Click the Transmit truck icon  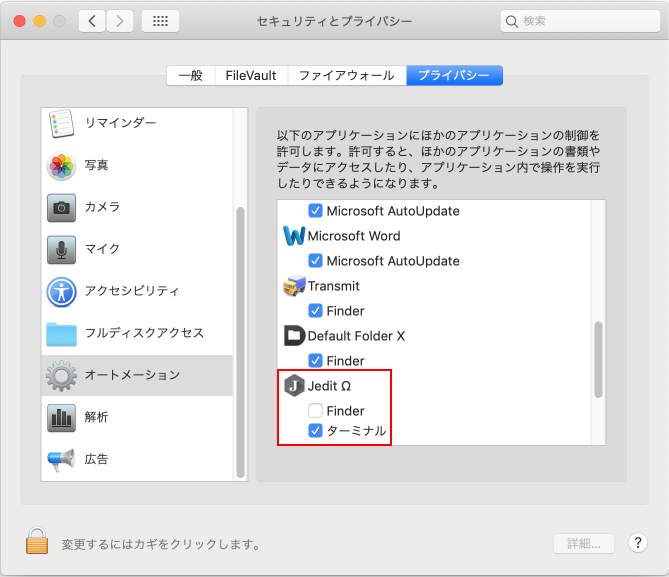294,286
